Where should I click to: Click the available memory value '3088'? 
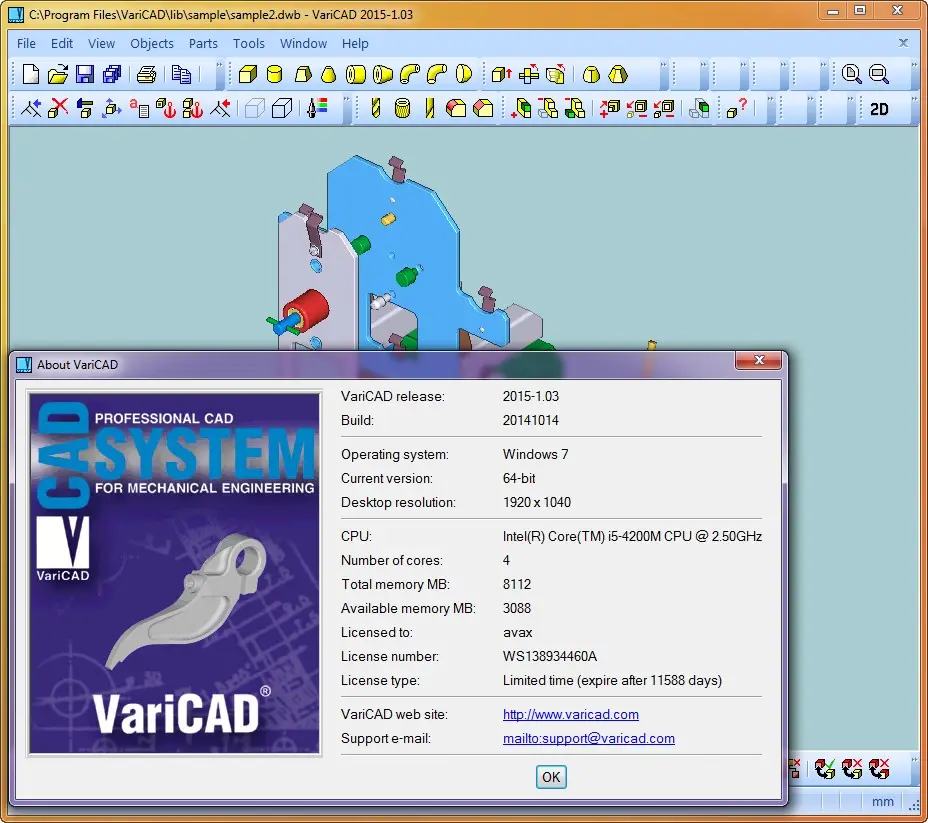[517, 608]
